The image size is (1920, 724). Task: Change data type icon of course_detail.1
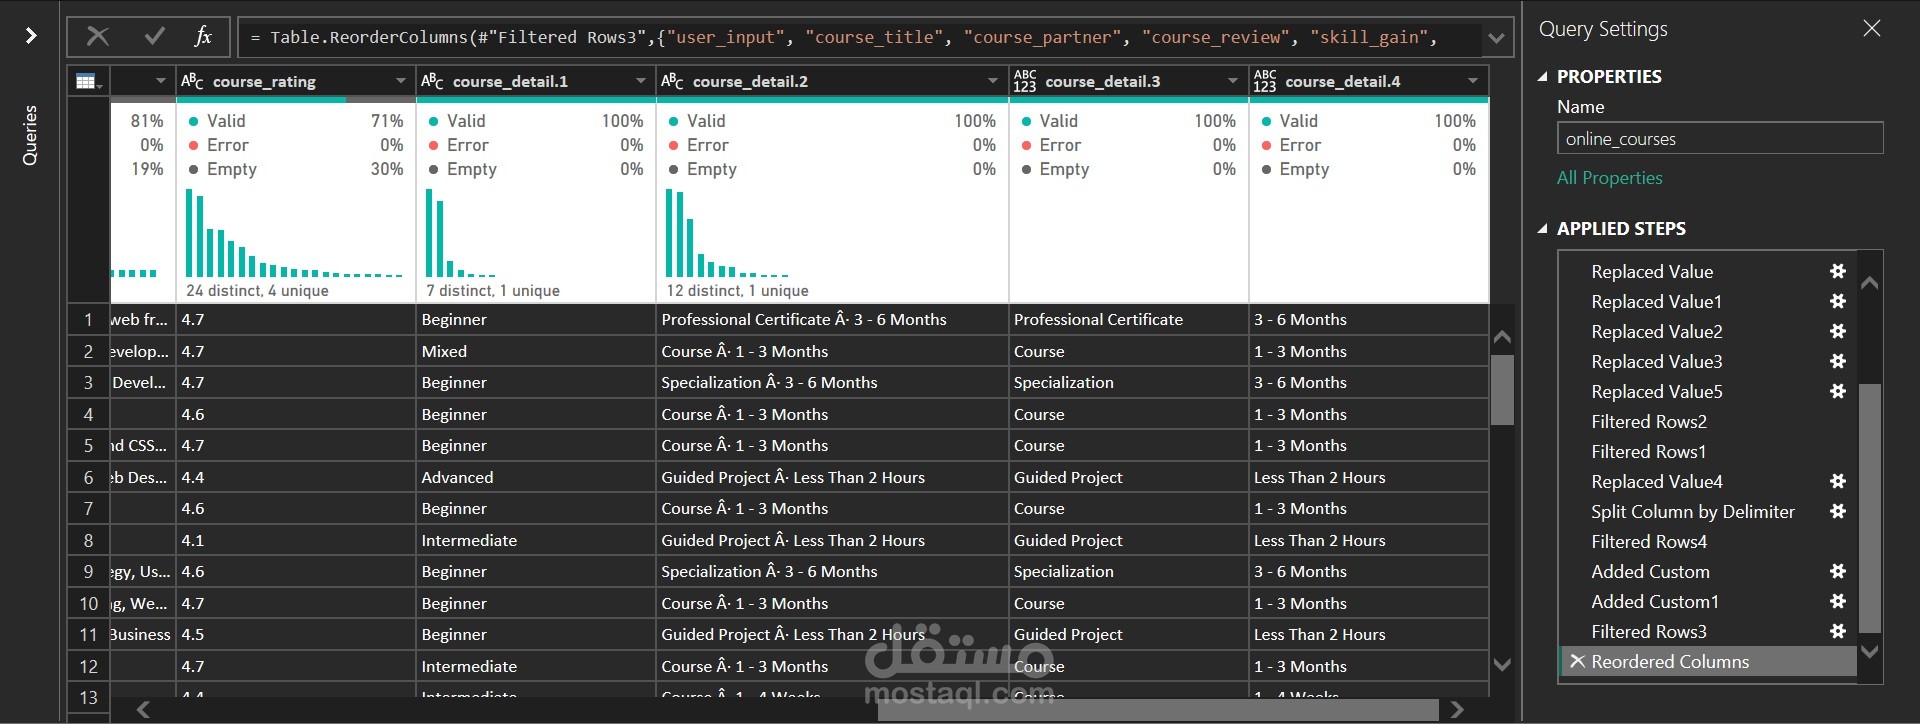point(432,81)
